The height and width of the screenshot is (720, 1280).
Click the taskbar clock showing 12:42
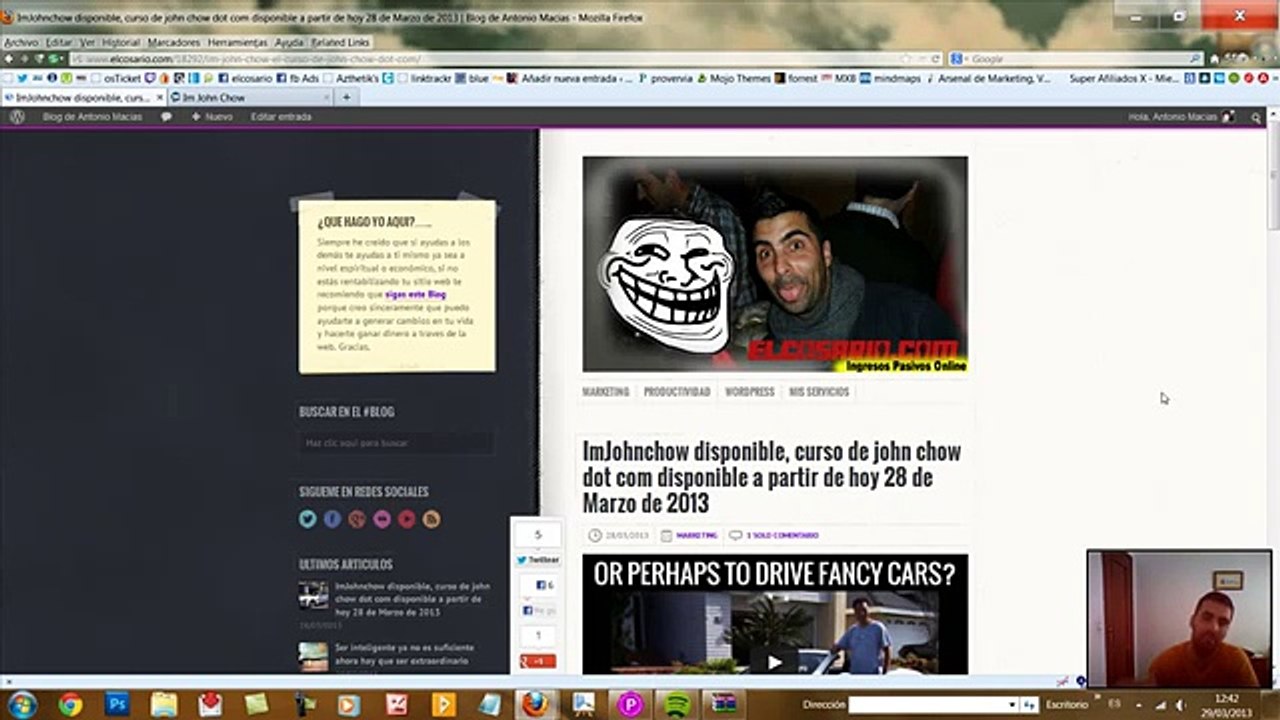tap(1227, 704)
